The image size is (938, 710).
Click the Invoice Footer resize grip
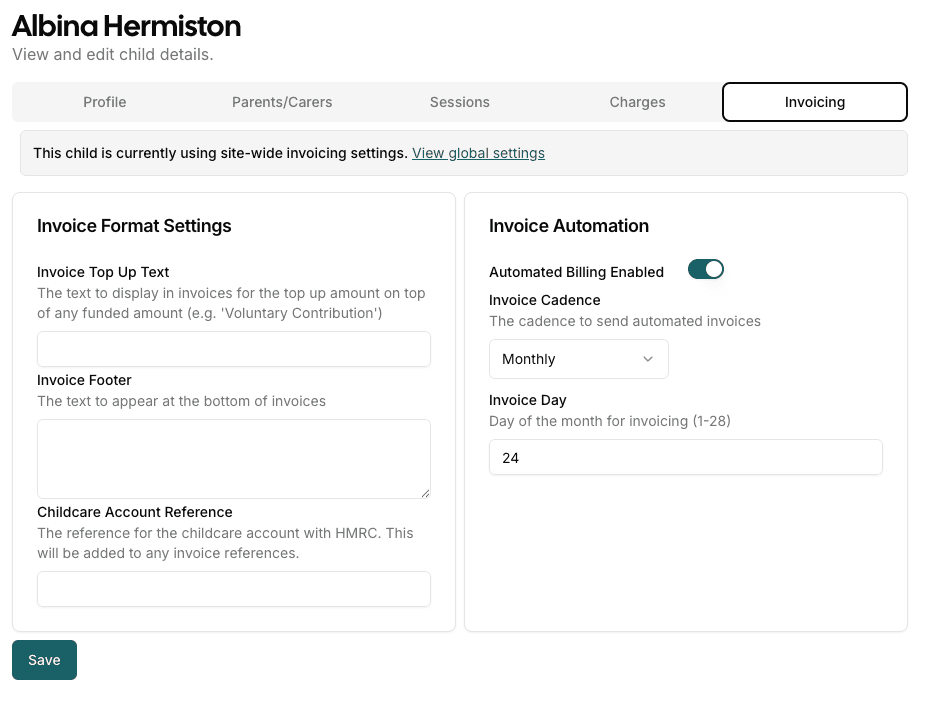[x=426, y=494]
